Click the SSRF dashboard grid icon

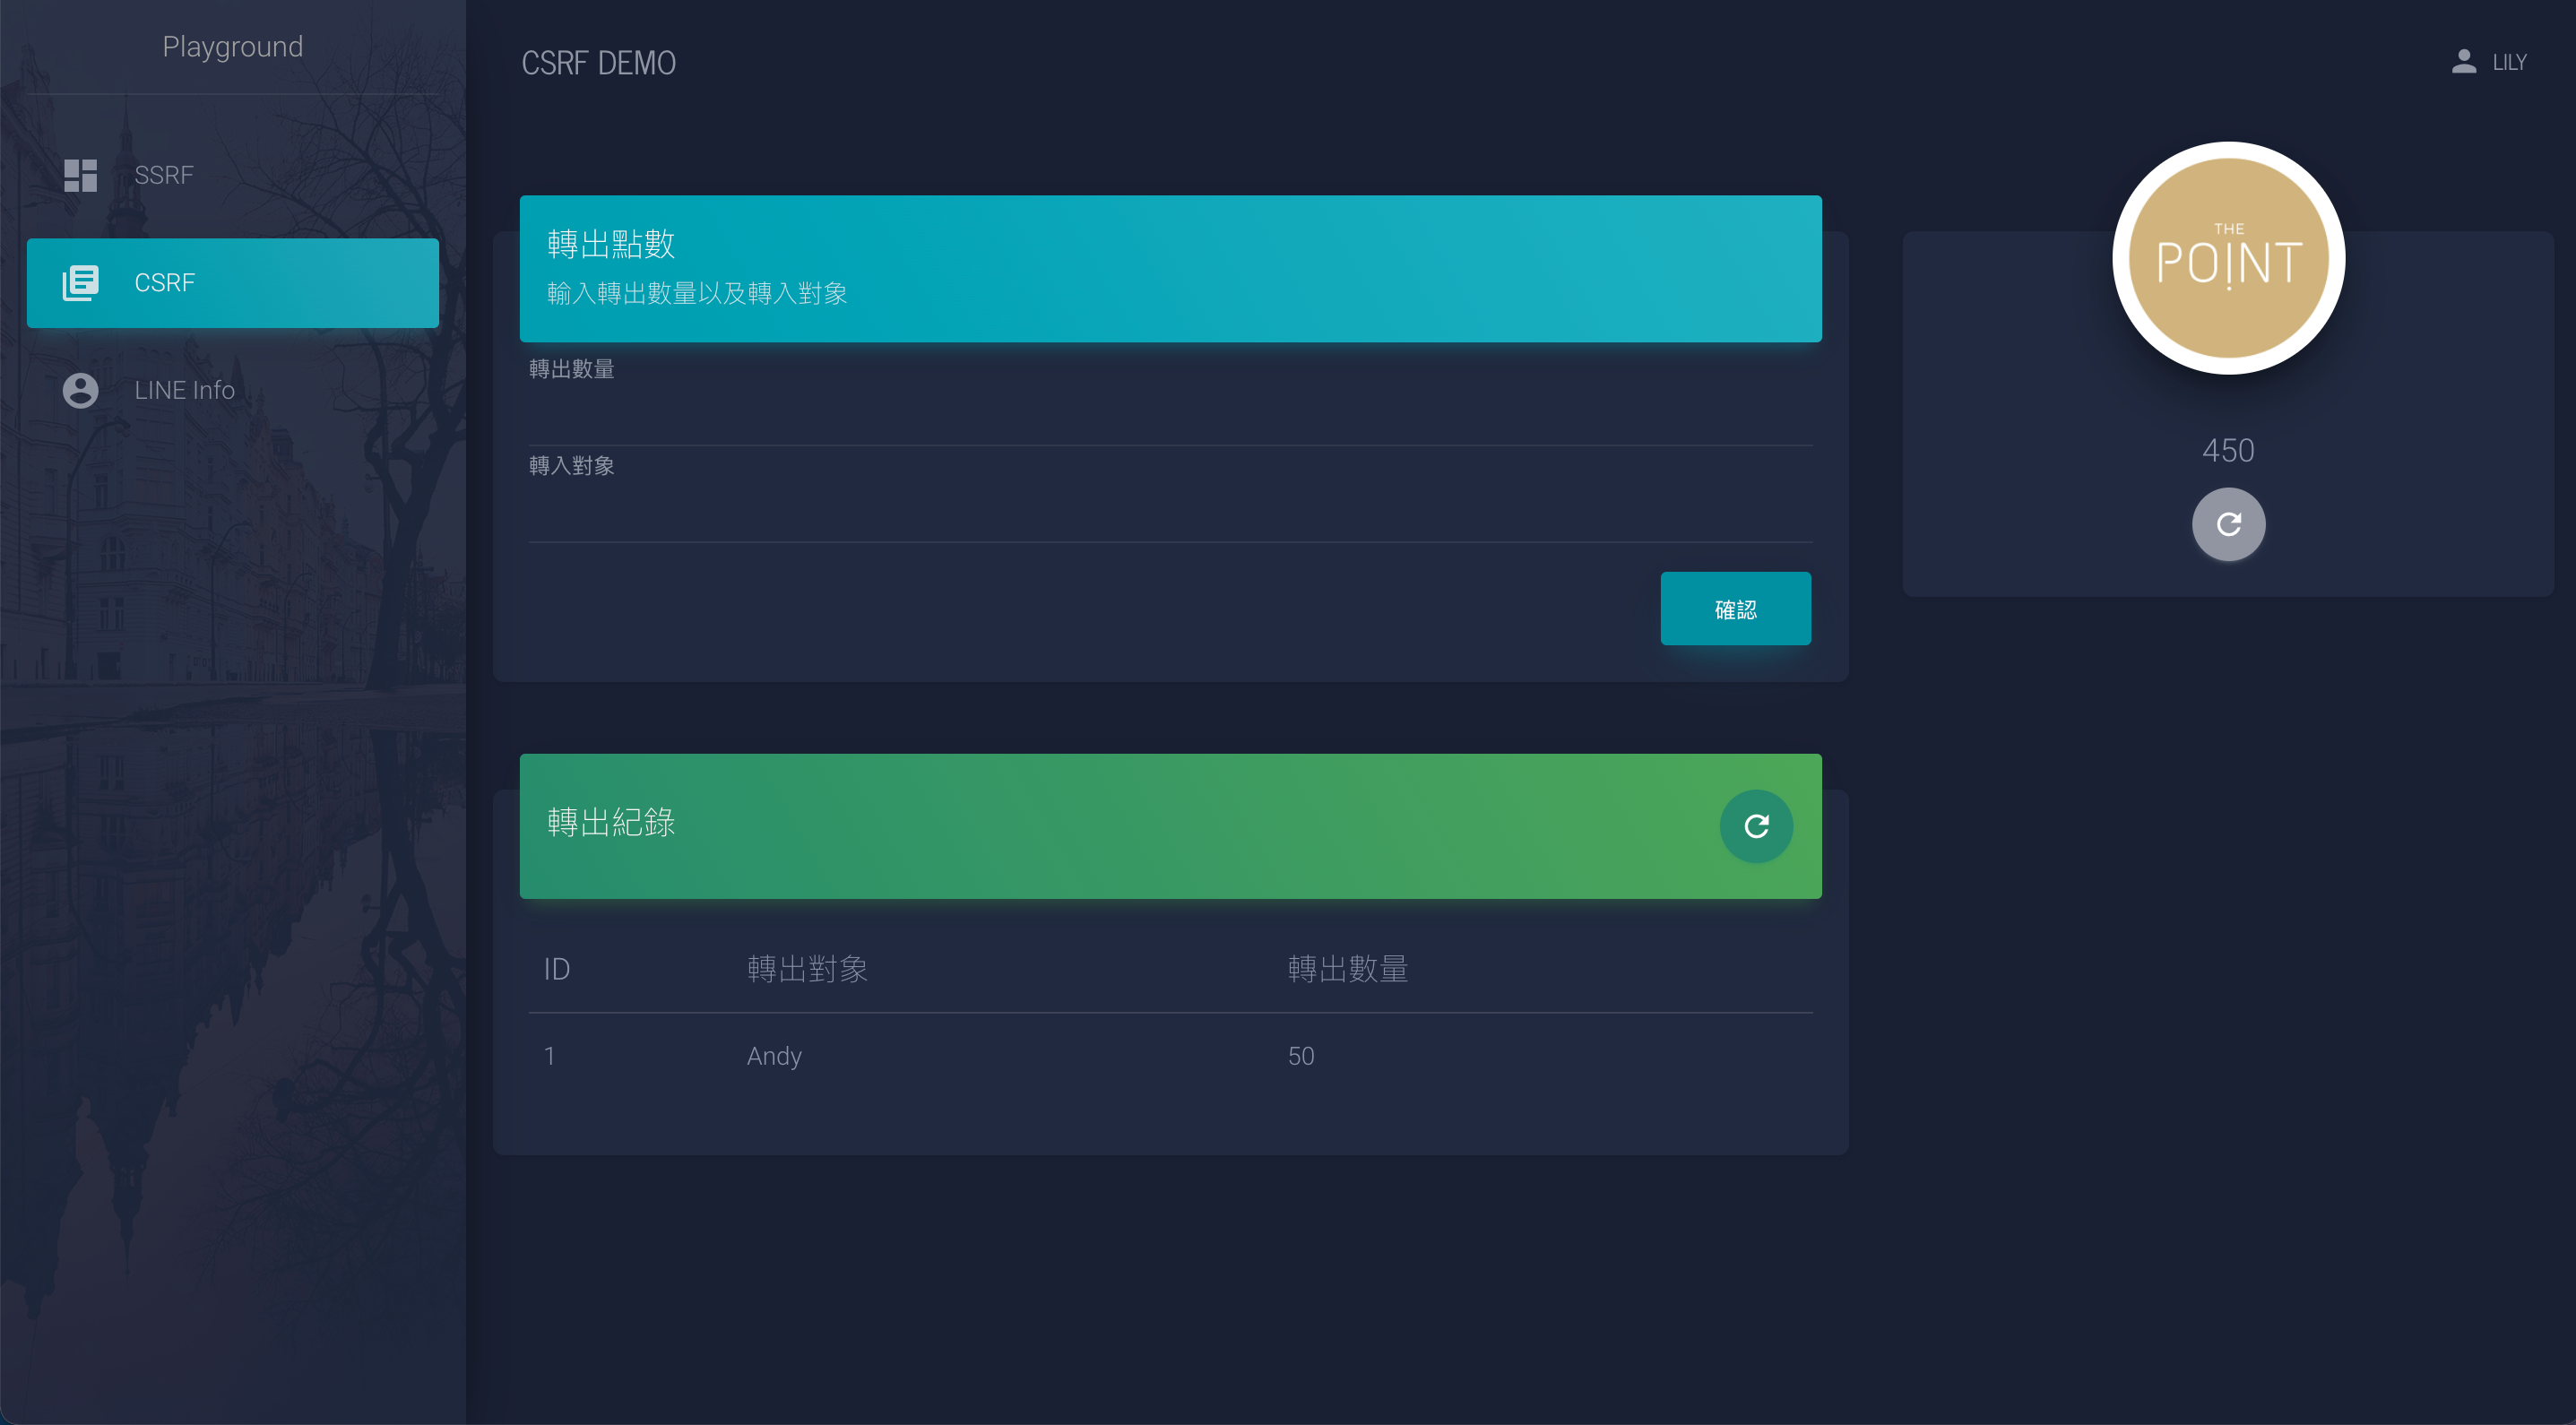coord(80,175)
